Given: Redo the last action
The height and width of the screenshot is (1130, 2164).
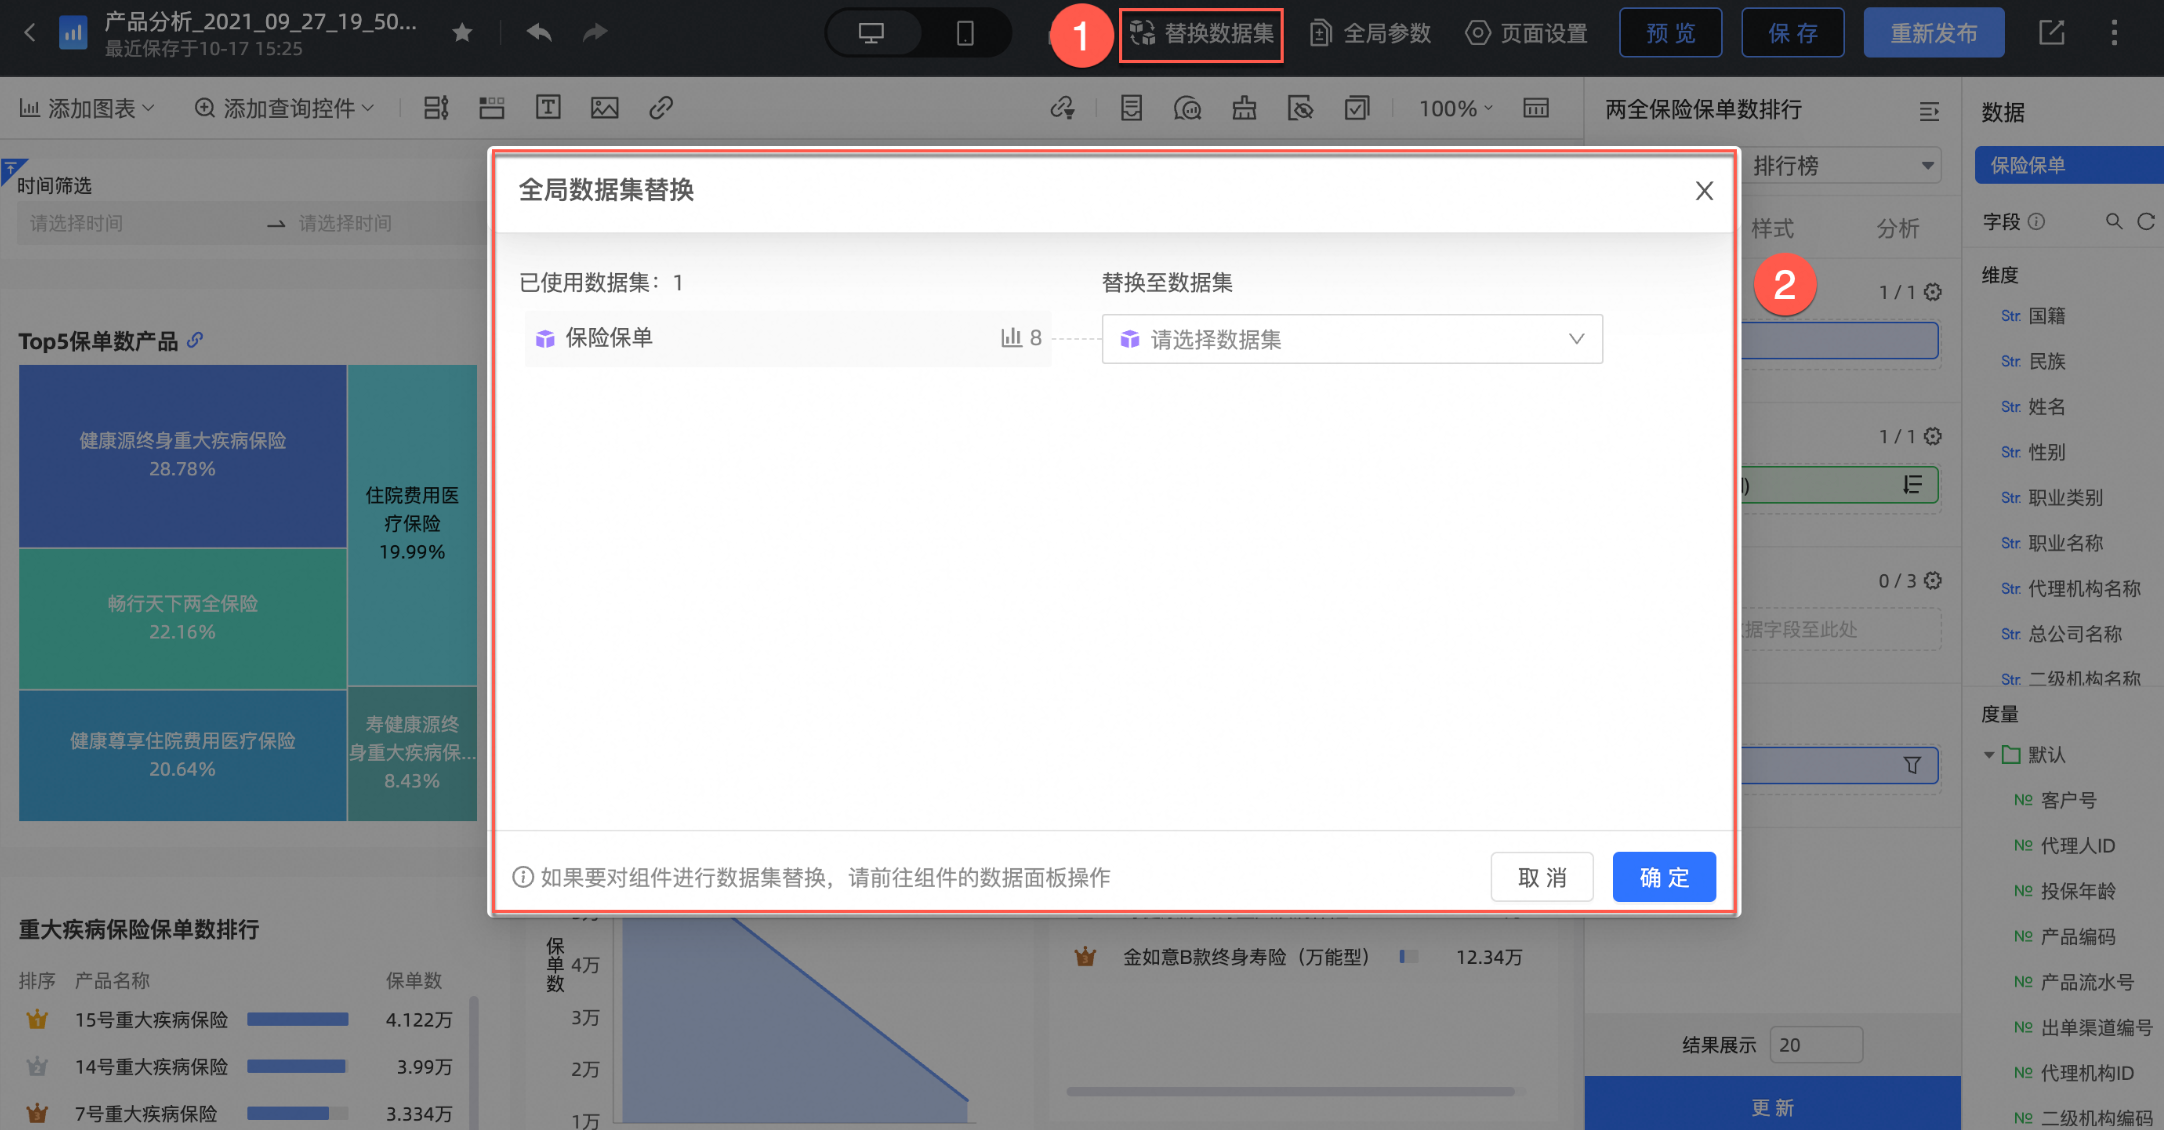Looking at the screenshot, I should 595,33.
